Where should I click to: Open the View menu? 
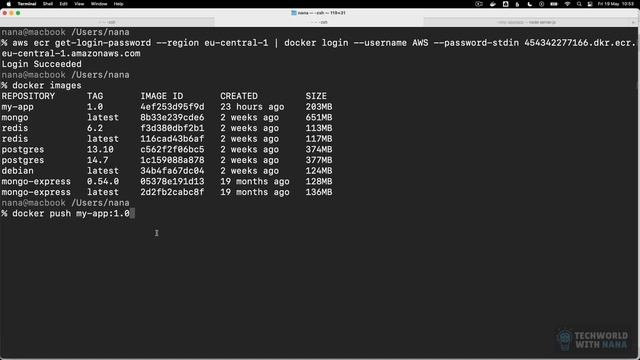coord(79,4)
